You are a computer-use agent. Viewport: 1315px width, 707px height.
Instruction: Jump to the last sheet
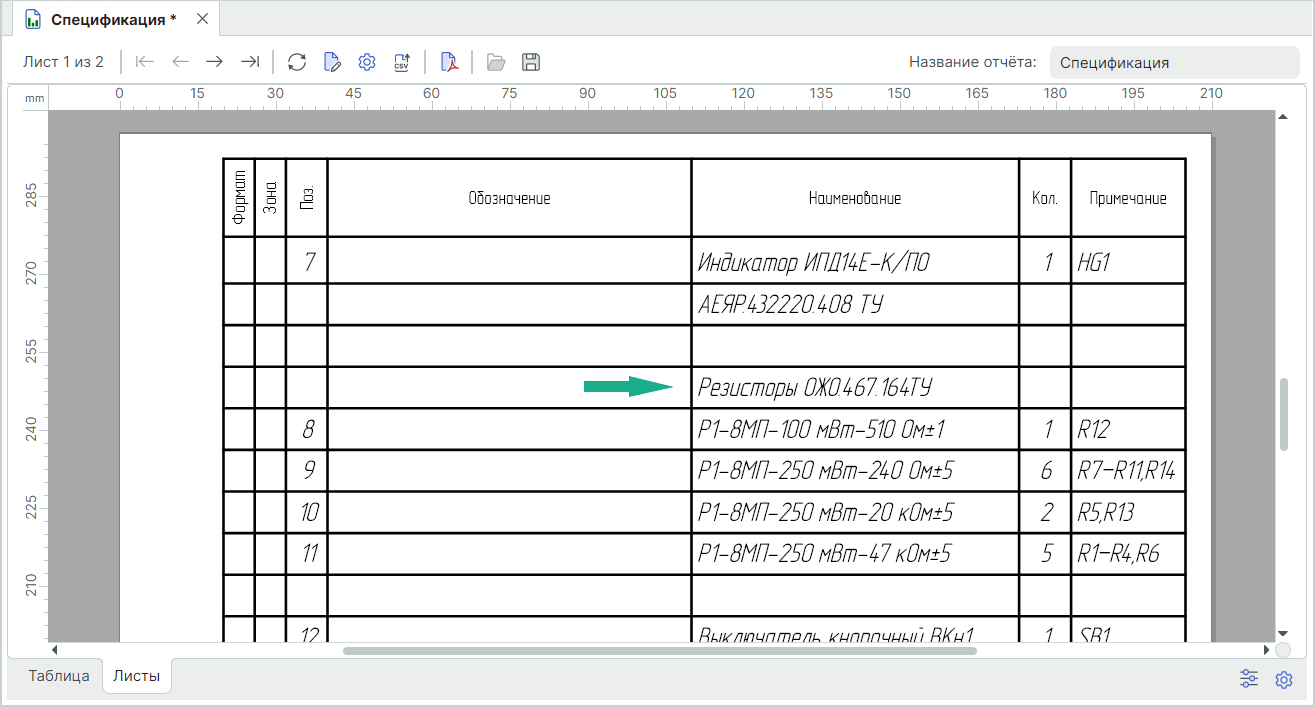click(x=250, y=62)
